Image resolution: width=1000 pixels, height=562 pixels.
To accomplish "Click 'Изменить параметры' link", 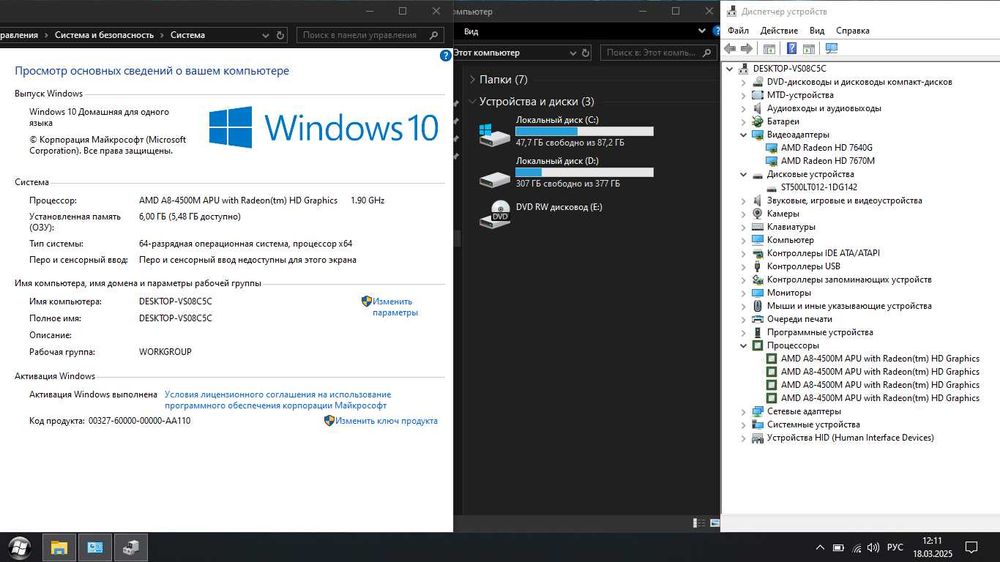I will [x=395, y=307].
